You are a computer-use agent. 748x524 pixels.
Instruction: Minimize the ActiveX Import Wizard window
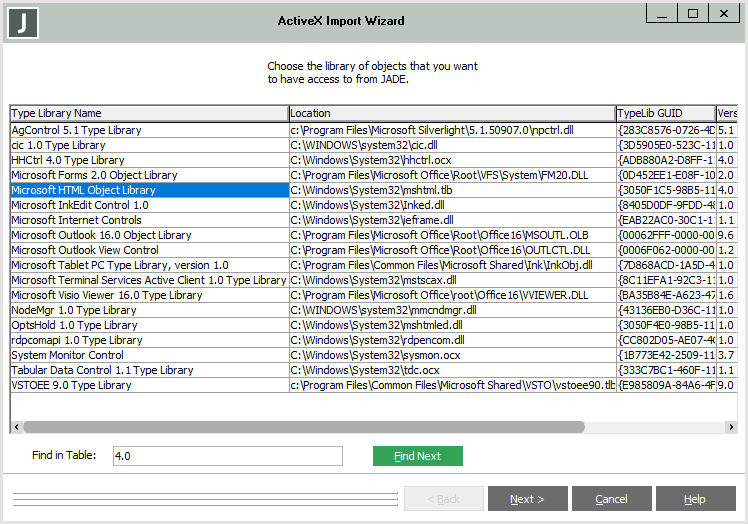pyautogui.click(x=662, y=13)
